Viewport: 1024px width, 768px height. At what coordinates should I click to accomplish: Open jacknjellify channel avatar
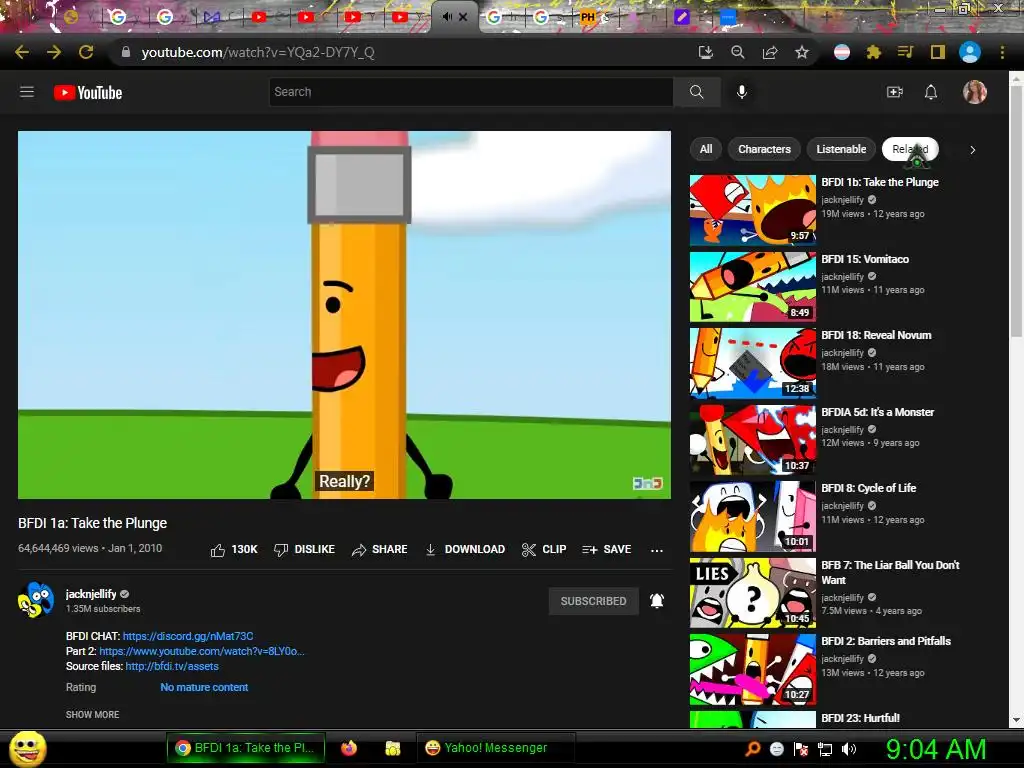[36, 600]
